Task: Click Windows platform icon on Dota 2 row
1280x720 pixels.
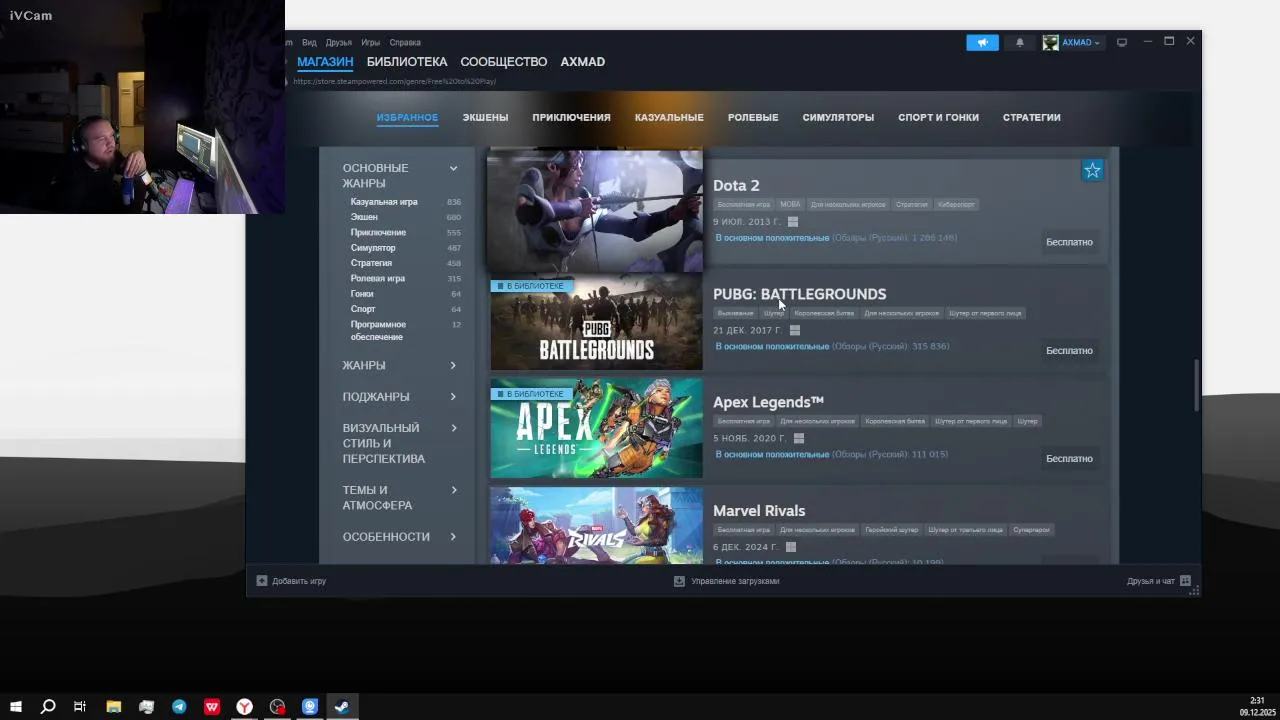Action: tap(792, 222)
